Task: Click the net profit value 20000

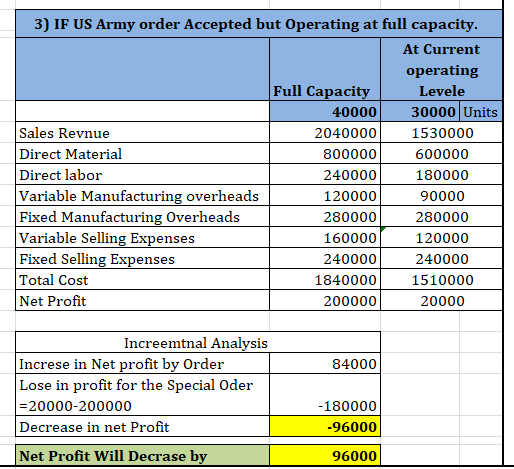Action: (441, 301)
